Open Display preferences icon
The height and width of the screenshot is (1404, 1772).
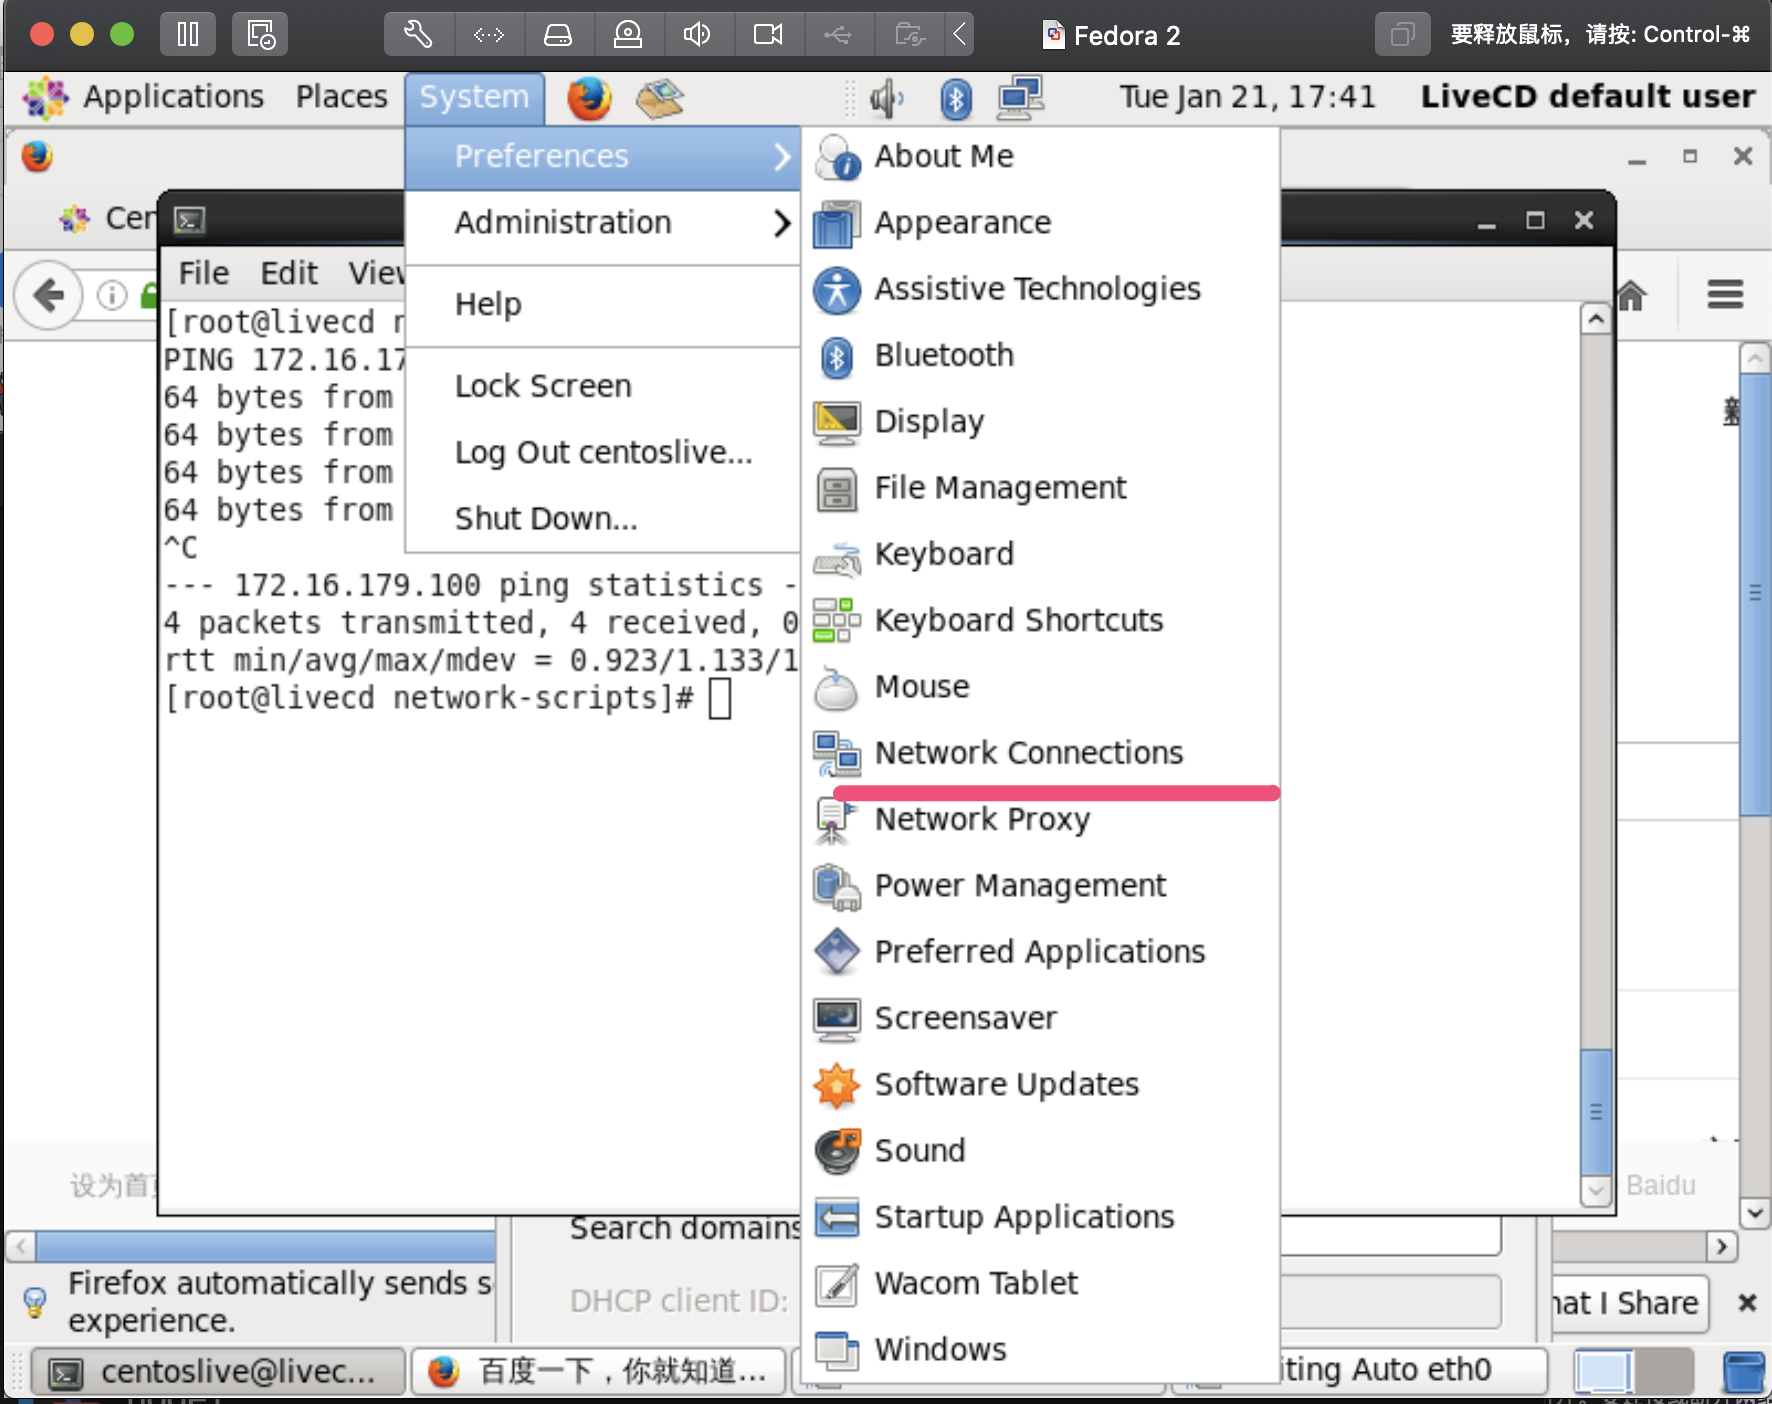click(837, 422)
